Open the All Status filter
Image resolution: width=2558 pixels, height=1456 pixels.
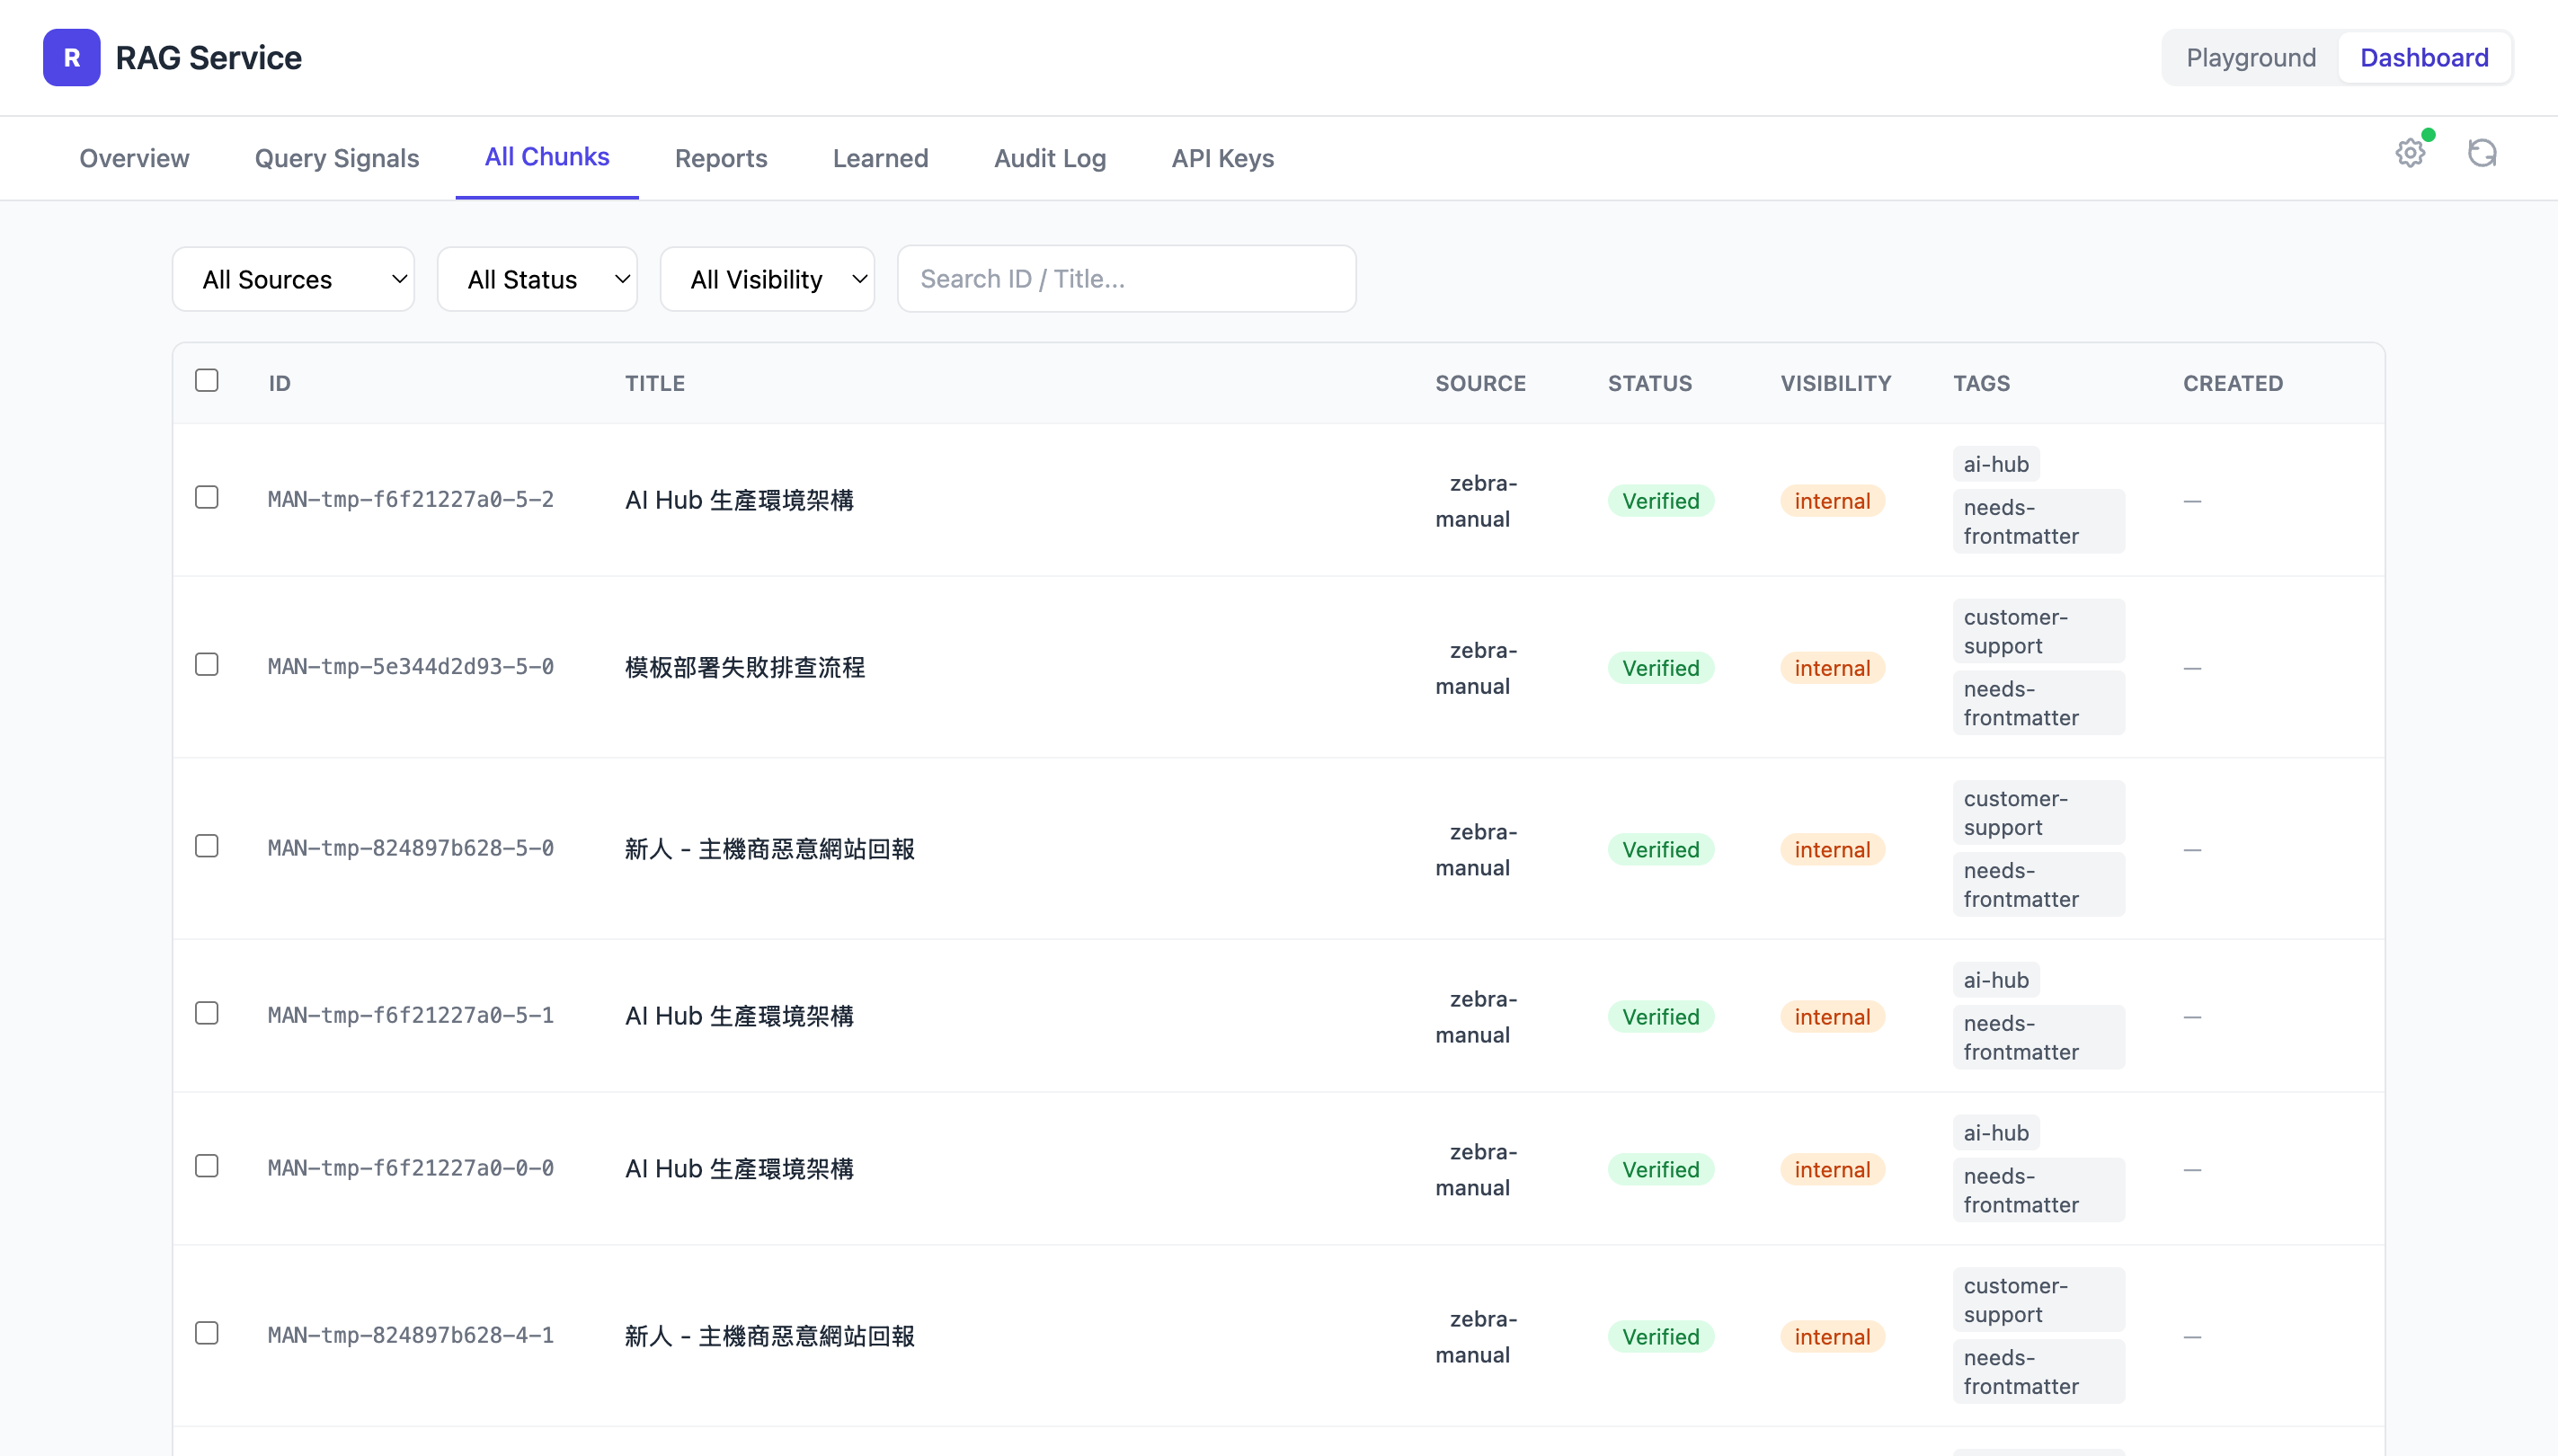point(537,279)
